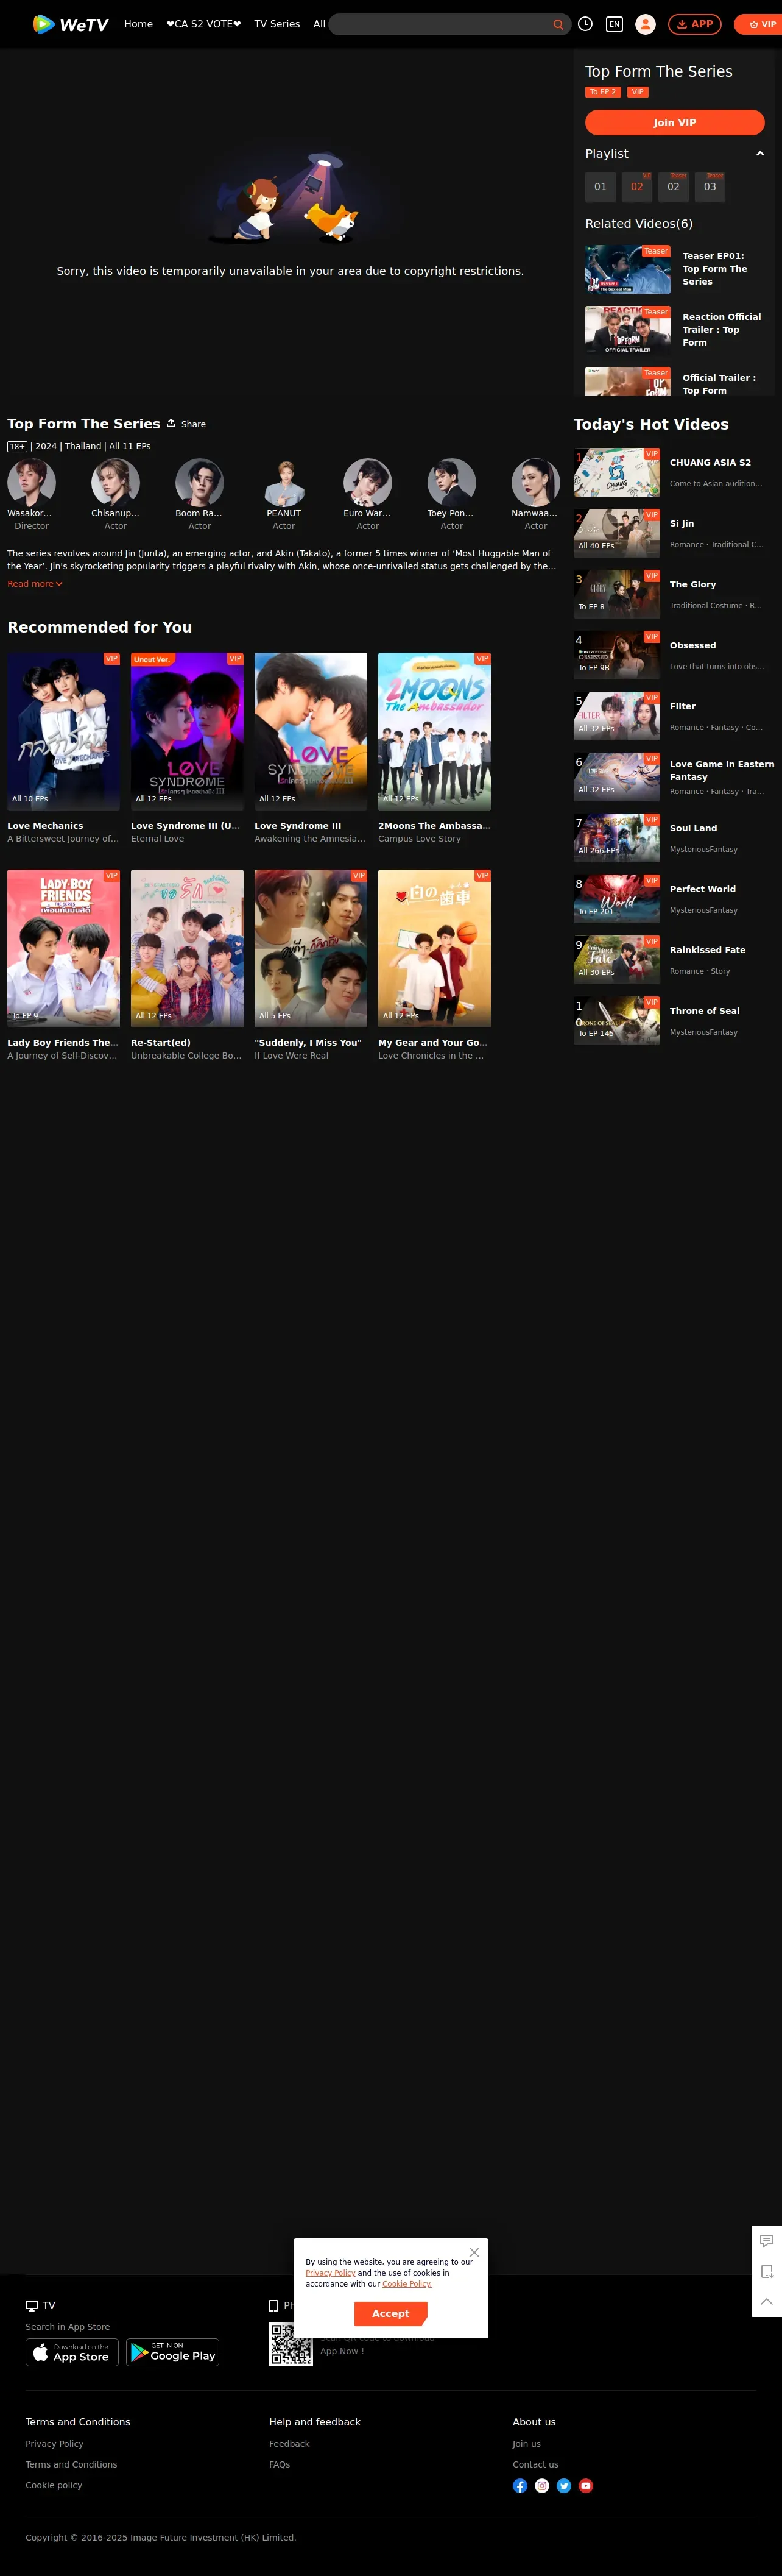The height and width of the screenshot is (2576, 782).
Task: Open Privacy Policy link in cookie popup
Action: coord(330,2272)
